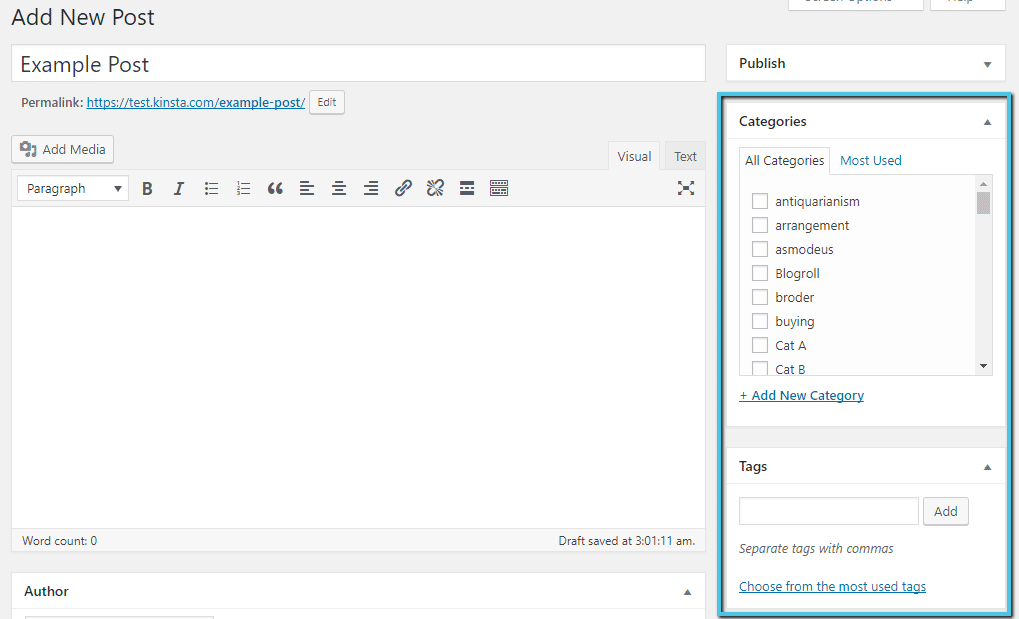Image resolution: width=1019 pixels, height=619 pixels.
Task: Select the Cat A category checkbox
Action: pos(760,345)
